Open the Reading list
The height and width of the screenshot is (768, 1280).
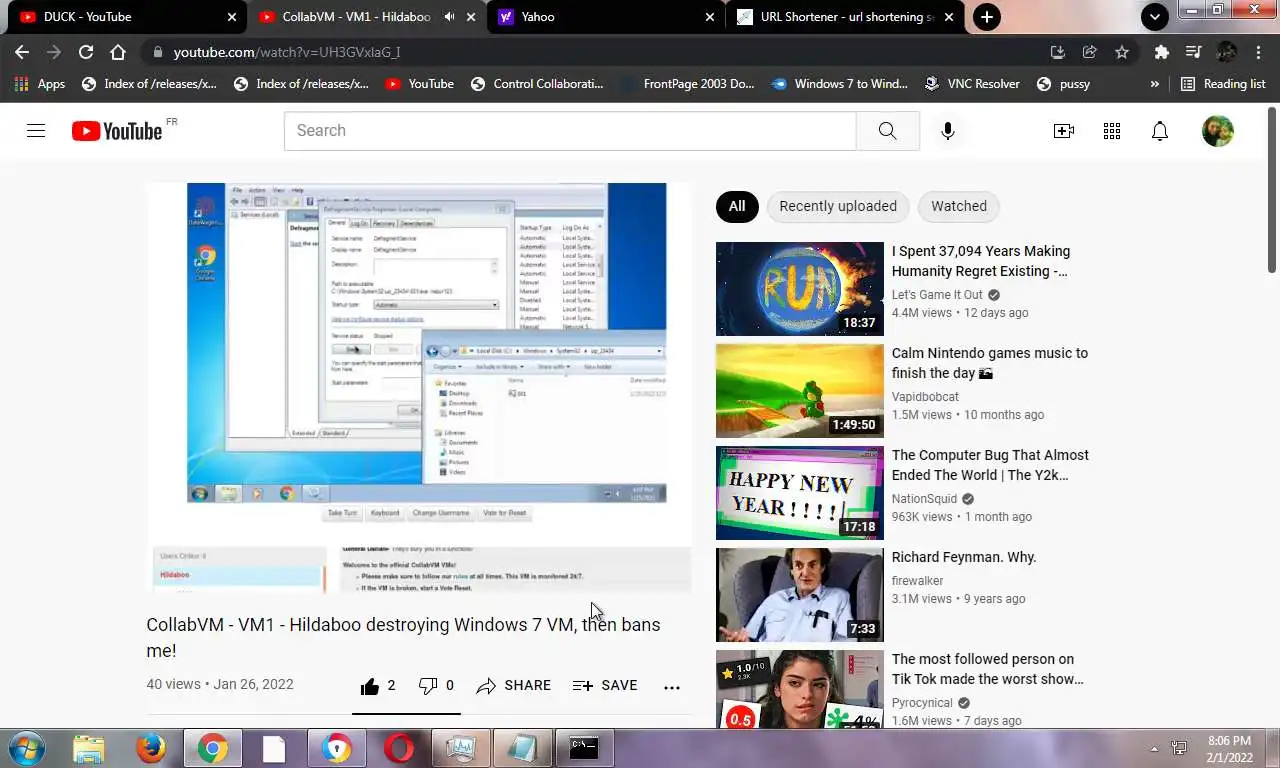tap(1223, 84)
